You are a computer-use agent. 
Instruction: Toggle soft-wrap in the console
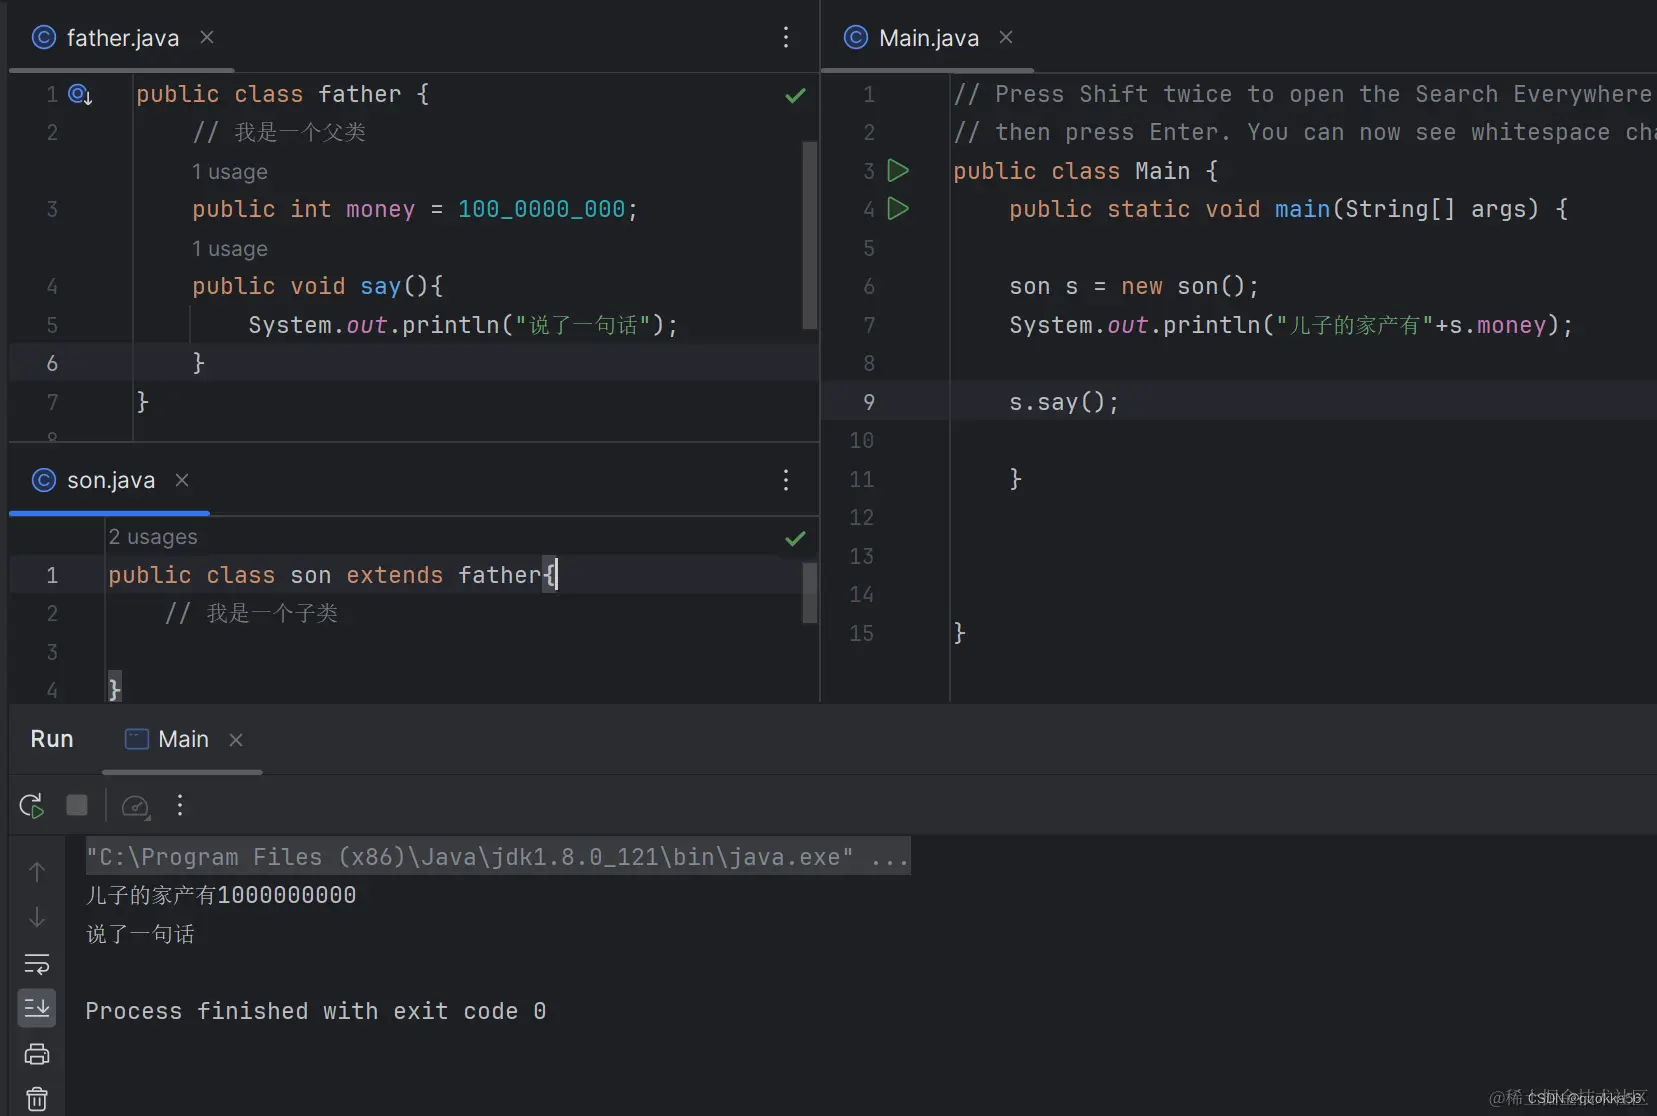[x=37, y=963]
